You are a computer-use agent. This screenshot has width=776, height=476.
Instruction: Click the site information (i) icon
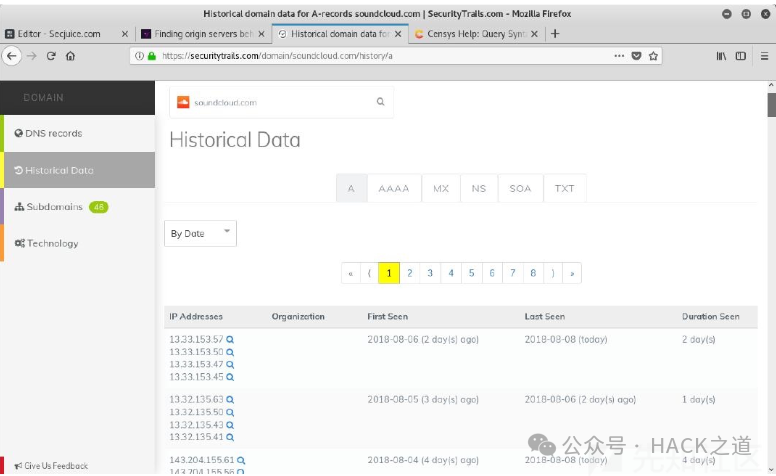pos(140,56)
